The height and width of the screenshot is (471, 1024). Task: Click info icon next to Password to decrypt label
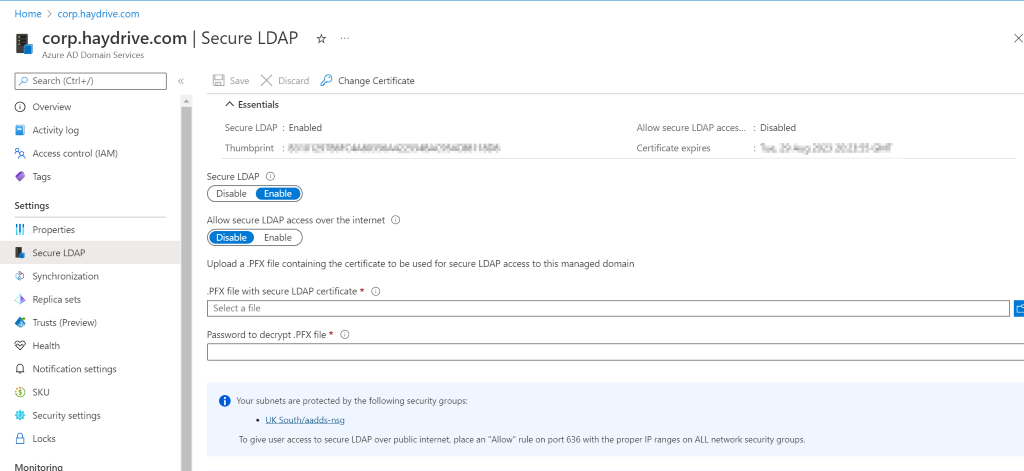(x=345, y=334)
